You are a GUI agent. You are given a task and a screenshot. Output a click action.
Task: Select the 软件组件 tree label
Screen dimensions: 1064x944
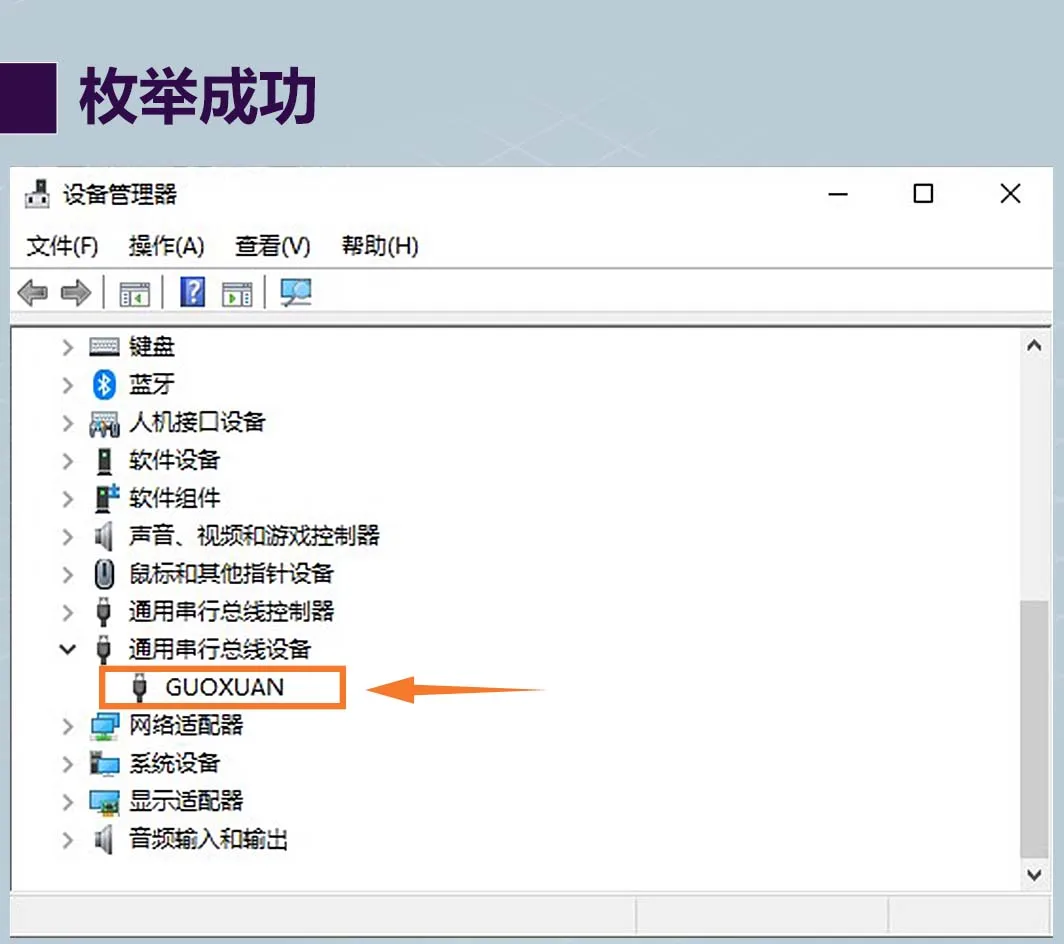pos(174,499)
